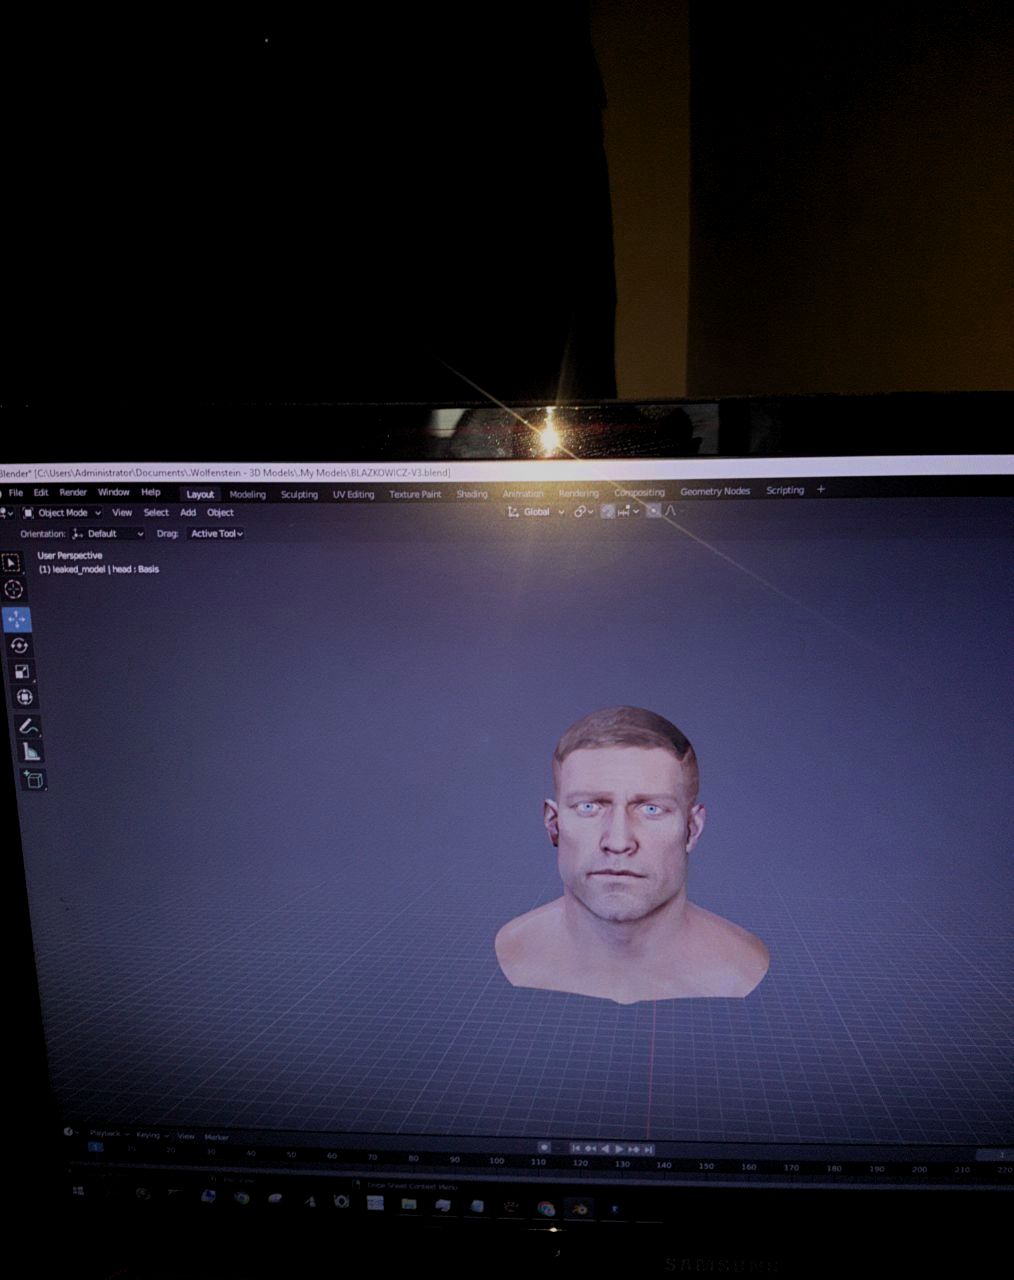Open the Edit menu
The image size is (1014, 1280).
pos(41,493)
